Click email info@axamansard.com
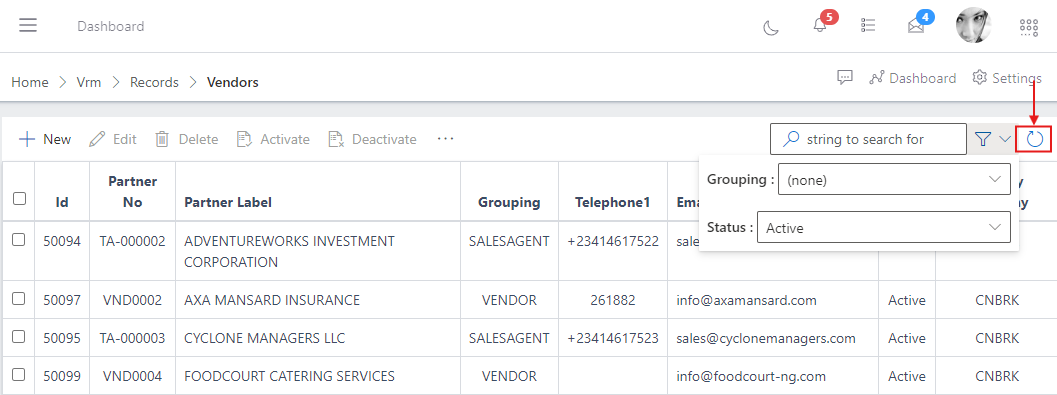This screenshot has height=395, width=1057. click(x=747, y=300)
